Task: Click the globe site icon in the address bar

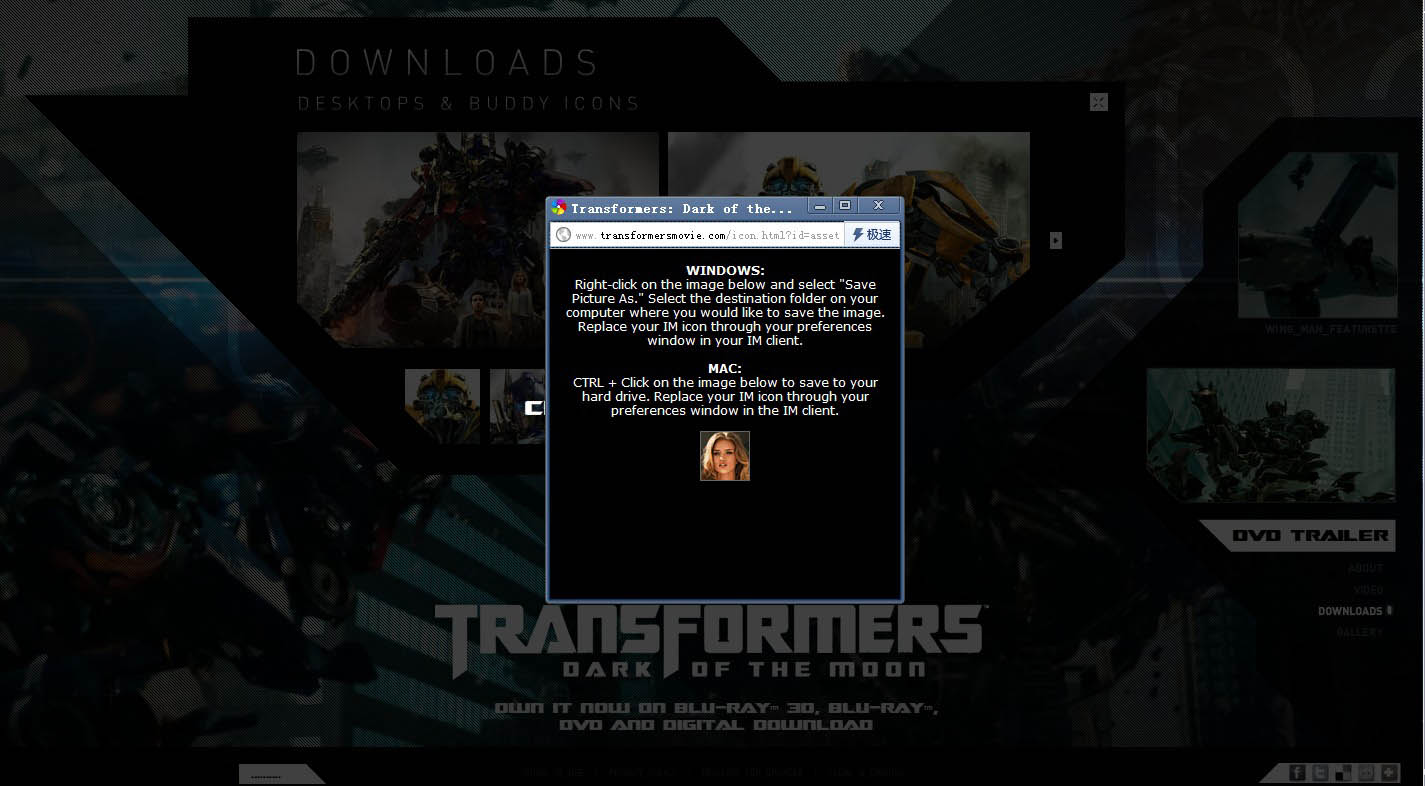Action: click(x=563, y=235)
